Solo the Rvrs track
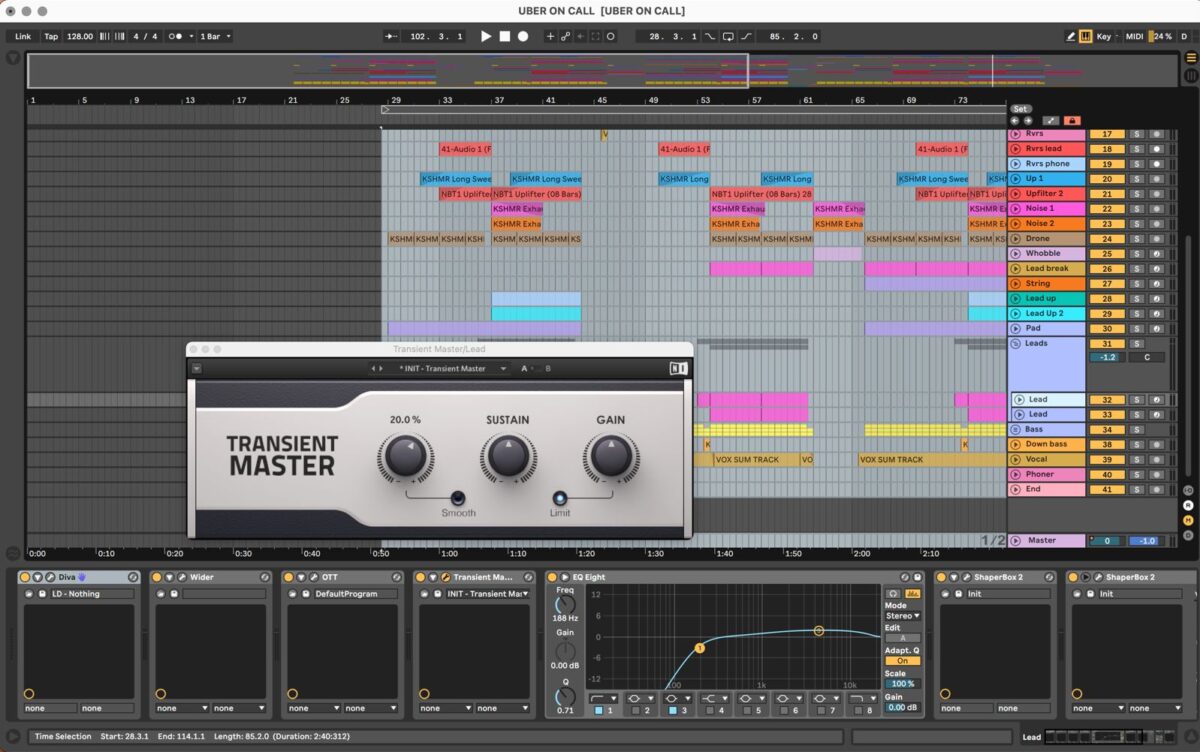This screenshot has height=752, width=1200. pyautogui.click(x=1136, y=134)
